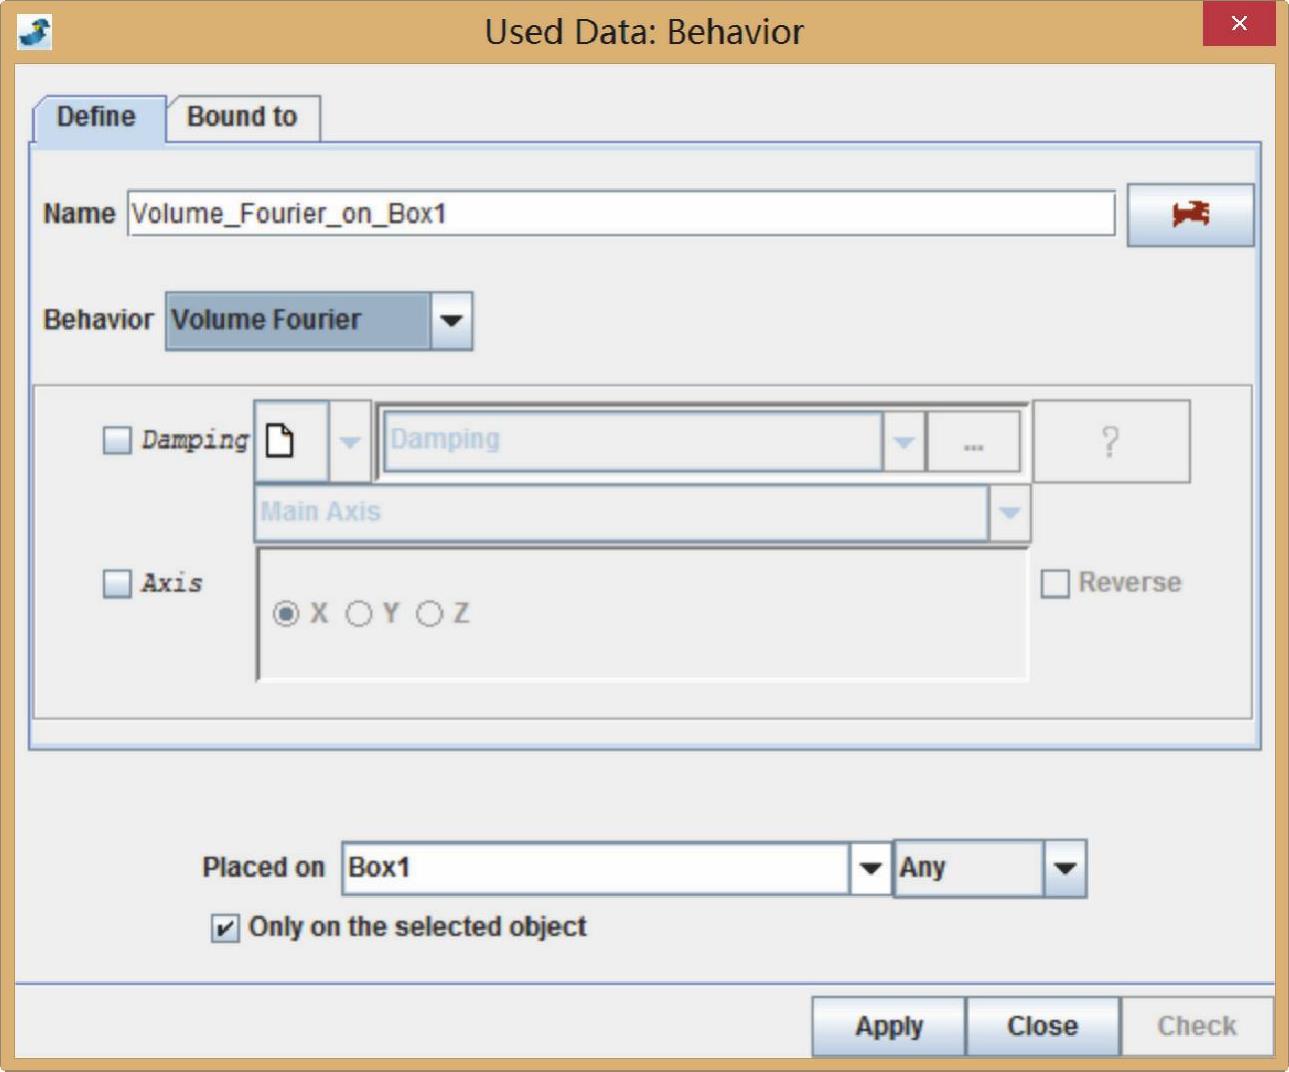
Task: Click the application logo in title bar
Action: coord(36,31)
